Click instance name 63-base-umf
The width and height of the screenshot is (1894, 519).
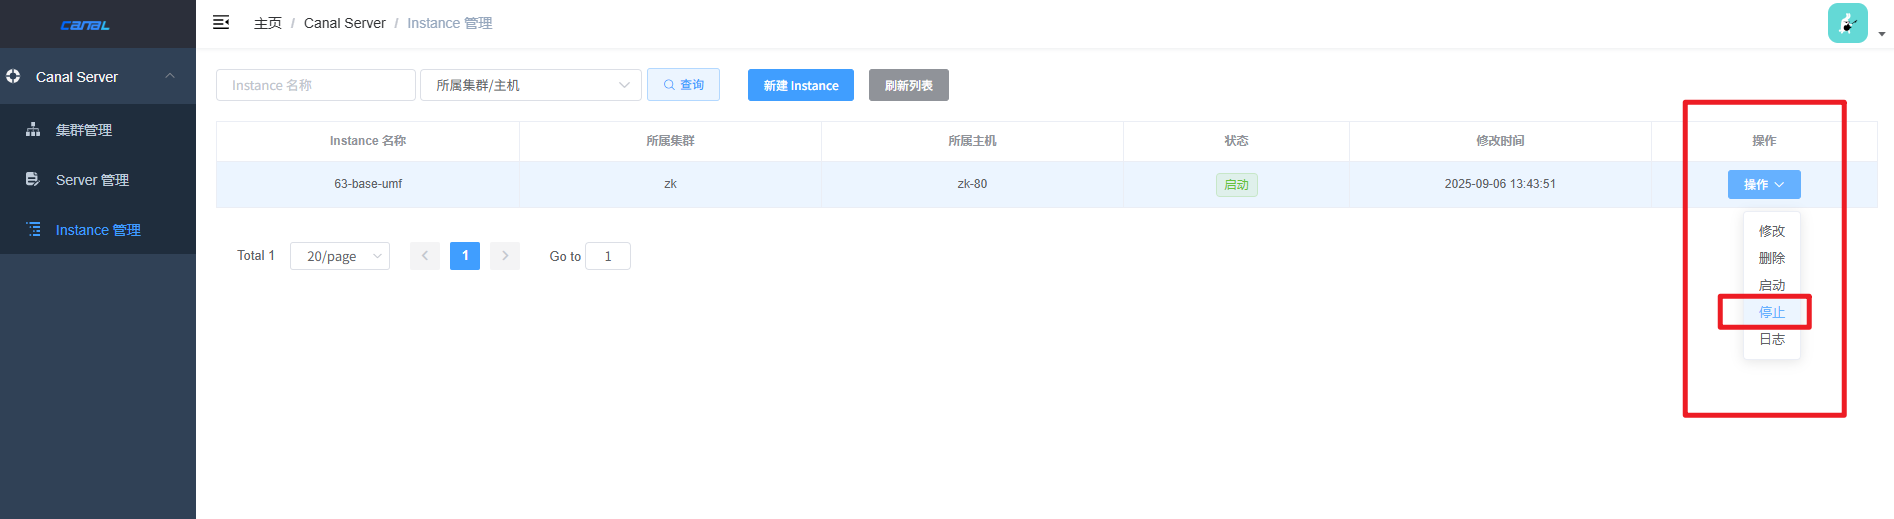[x=368, y=184]
